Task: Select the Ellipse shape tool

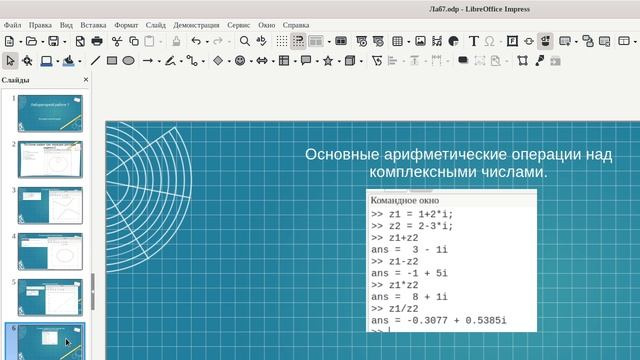Action: (129, 61)
